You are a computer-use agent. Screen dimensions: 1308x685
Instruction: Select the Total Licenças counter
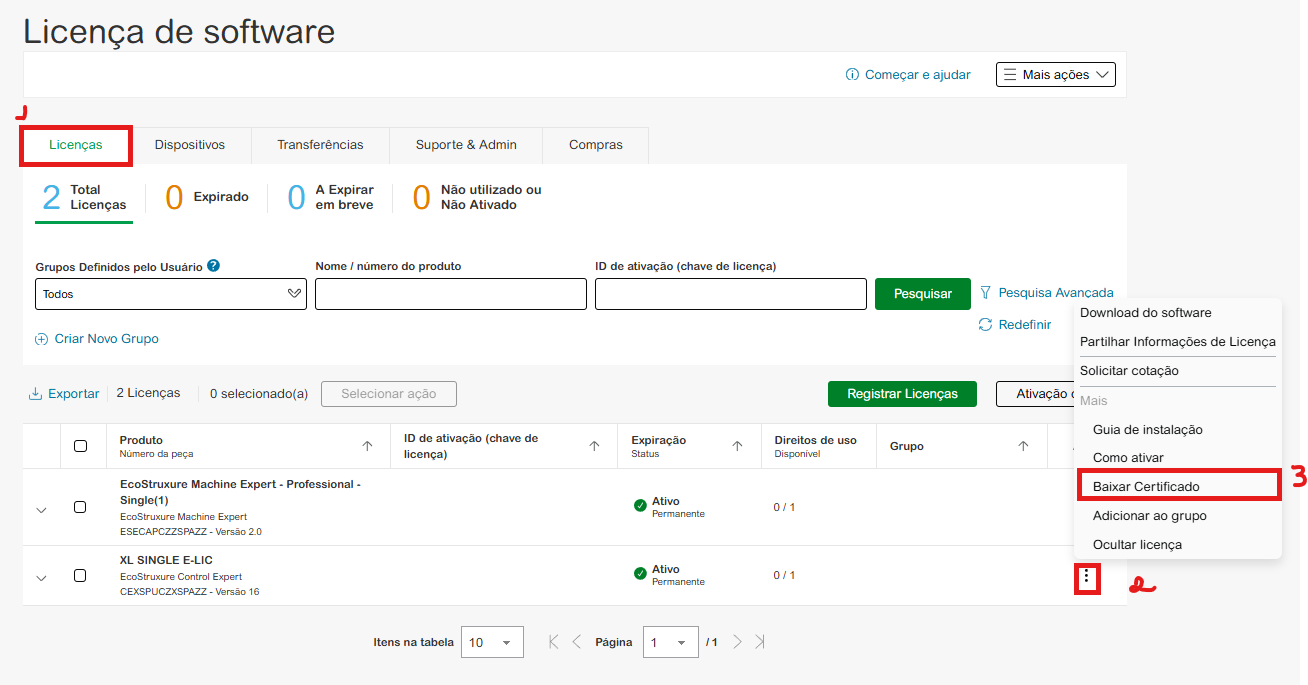pyautogui.click(x=84, y=197)
